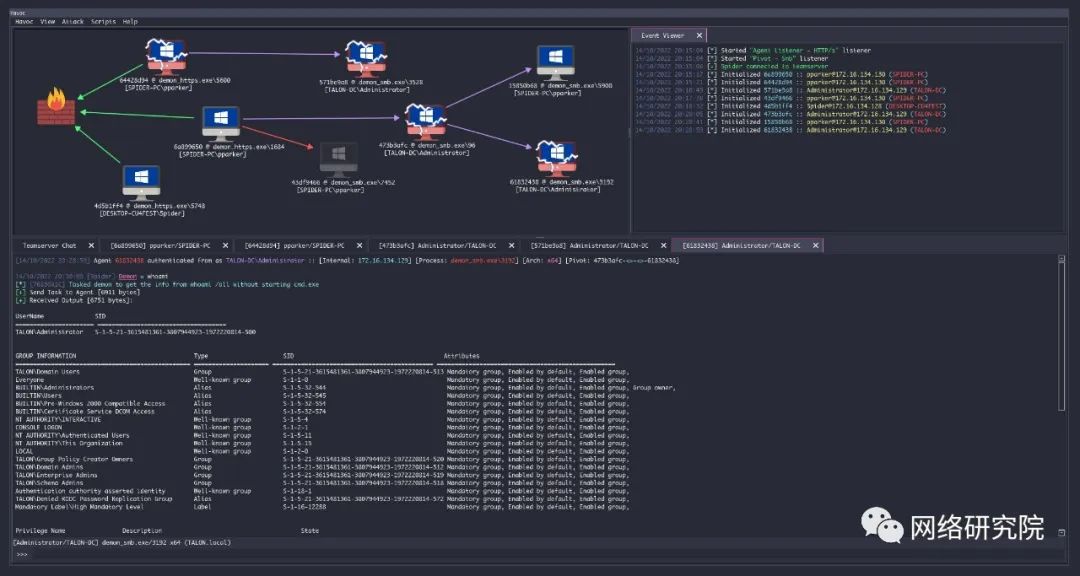Close the [571be9a8] Administrator/TALON-DC tab

(663, 245)
